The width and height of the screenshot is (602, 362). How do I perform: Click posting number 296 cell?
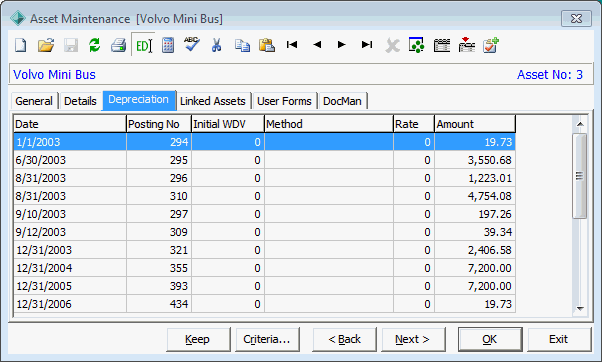pyautogui.click(x=159, y=178)
